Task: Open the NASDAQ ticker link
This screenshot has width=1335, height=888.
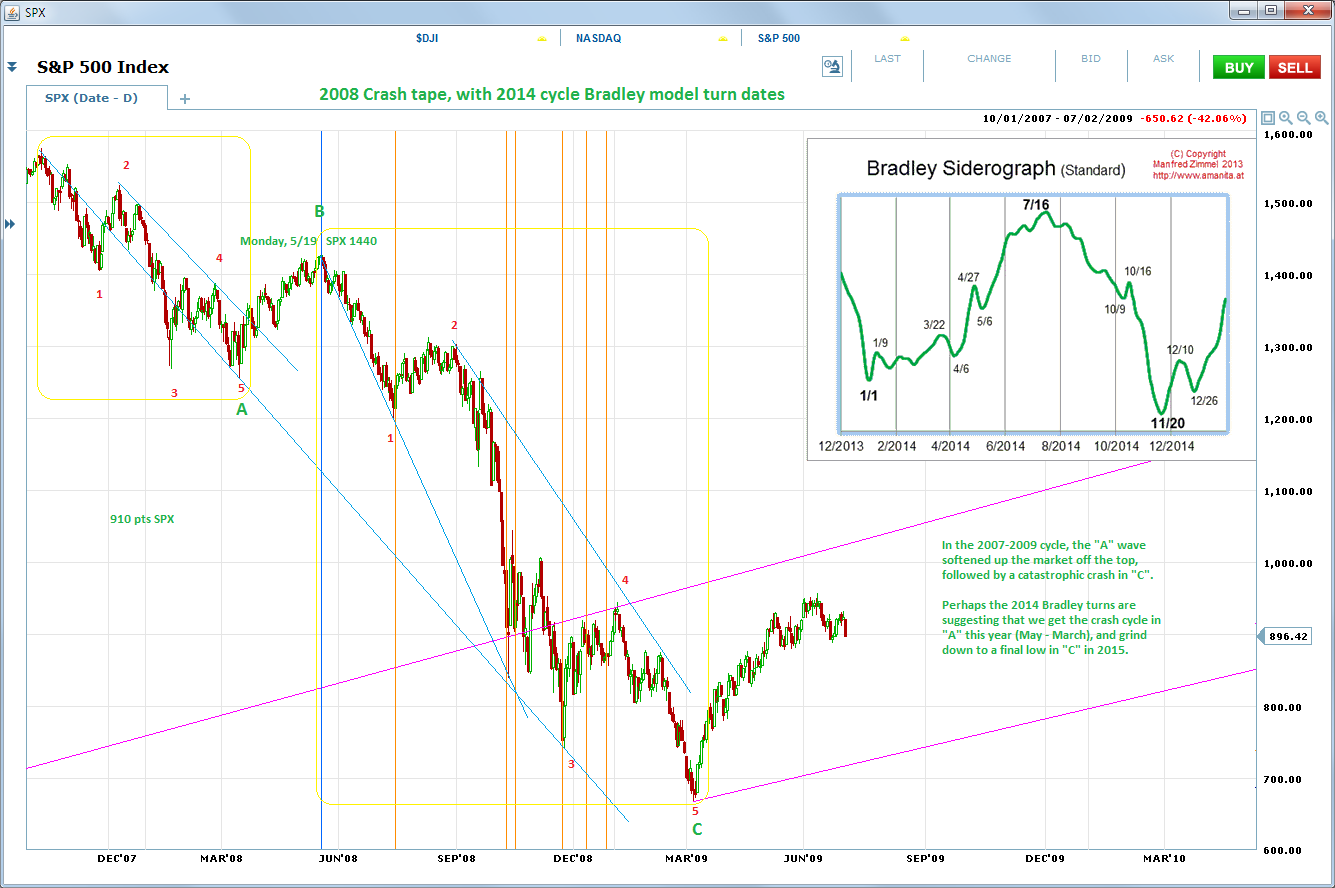Action: [x=599, y=38]
